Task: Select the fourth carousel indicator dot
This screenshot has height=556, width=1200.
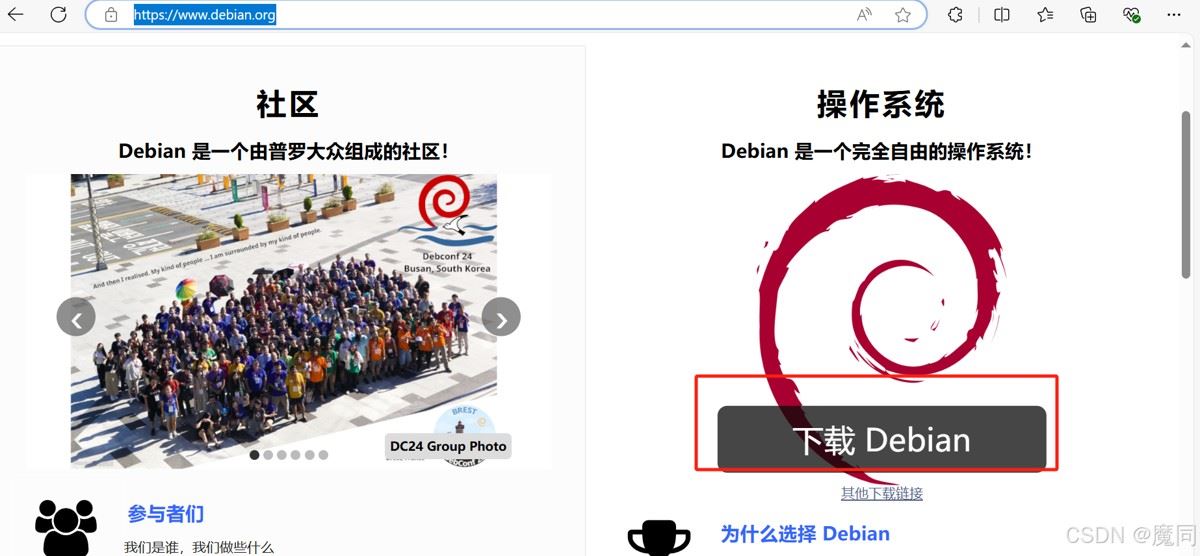Action: coord(296,455)
